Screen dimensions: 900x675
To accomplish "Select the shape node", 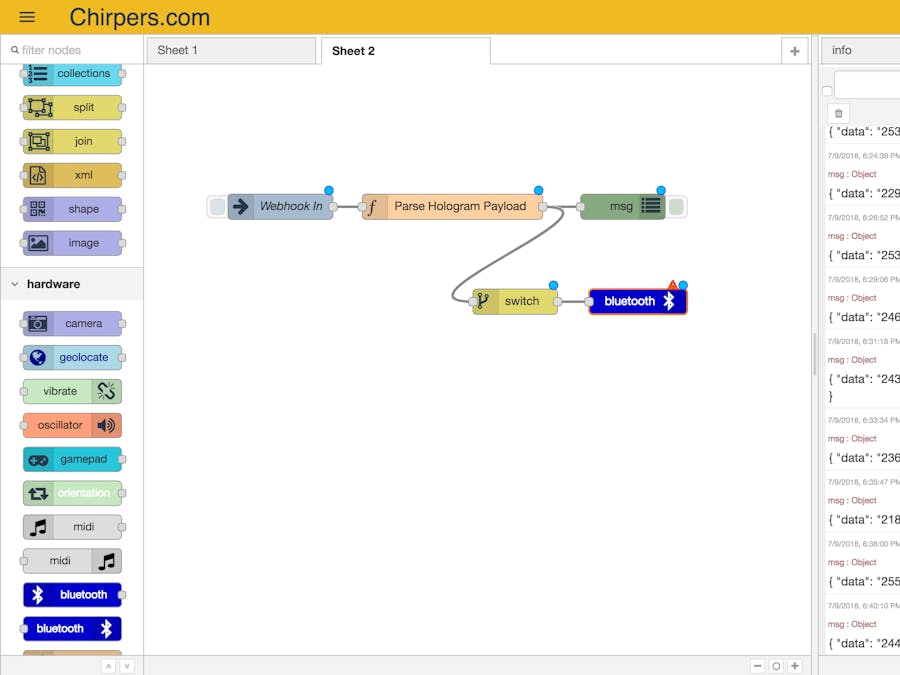I will tap(70, 209).
